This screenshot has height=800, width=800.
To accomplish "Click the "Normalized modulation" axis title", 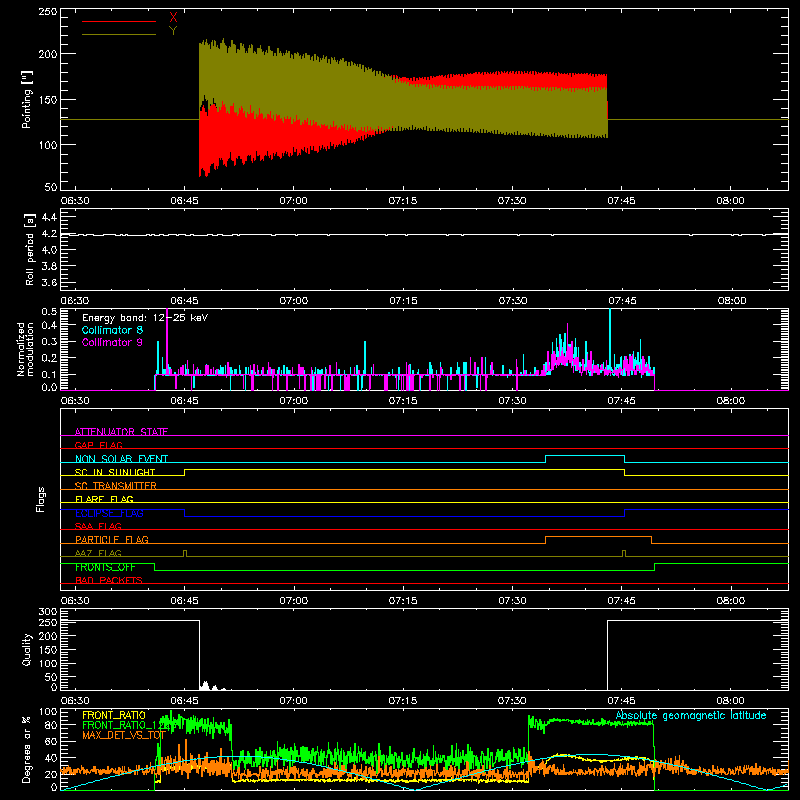I will 25,349.
